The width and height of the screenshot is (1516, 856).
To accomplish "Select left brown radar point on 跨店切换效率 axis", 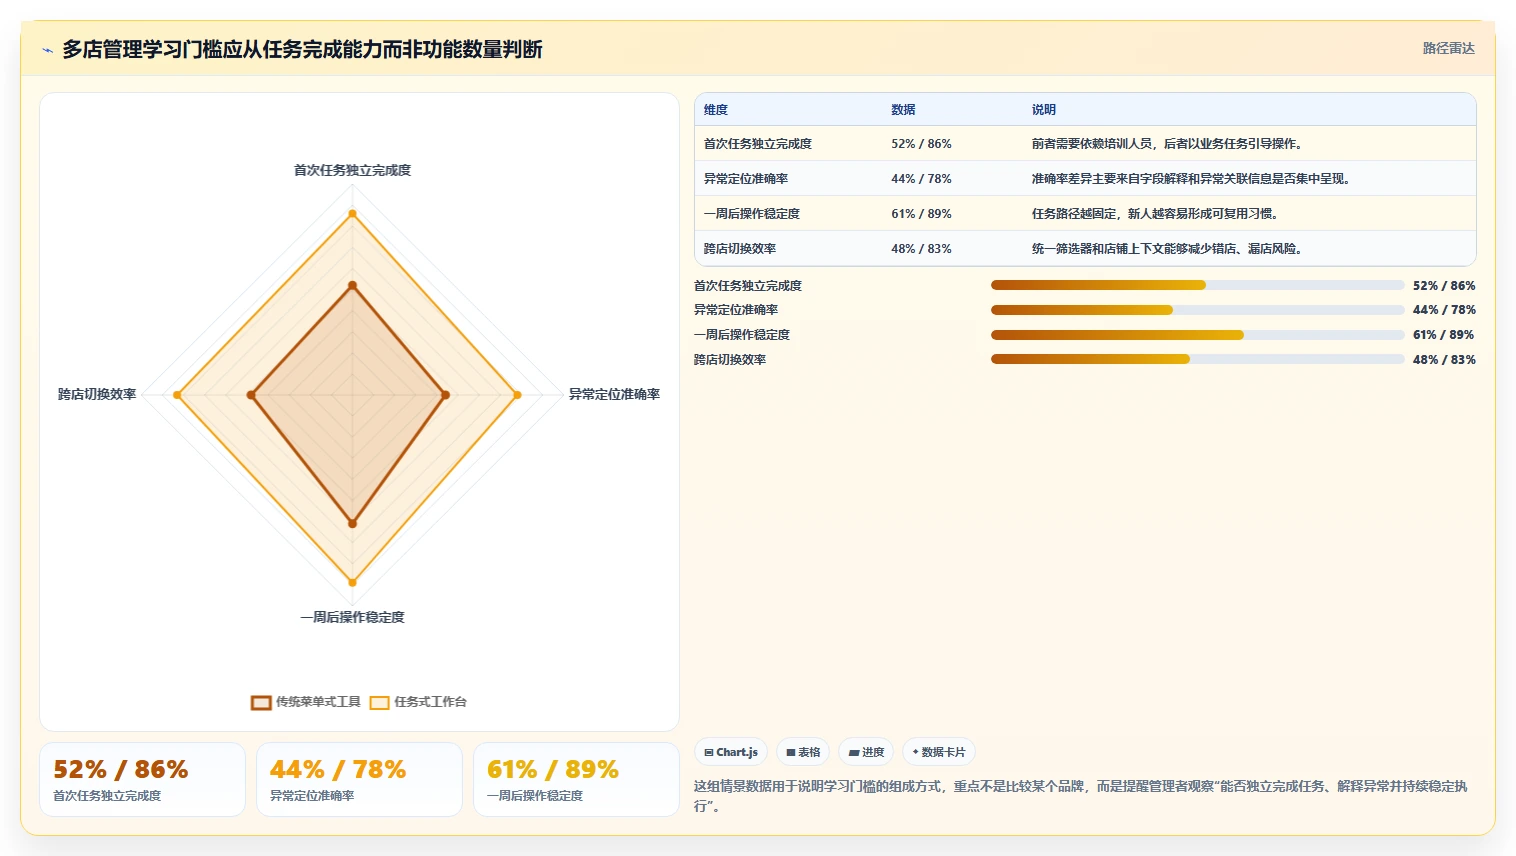I will [251, 395].
